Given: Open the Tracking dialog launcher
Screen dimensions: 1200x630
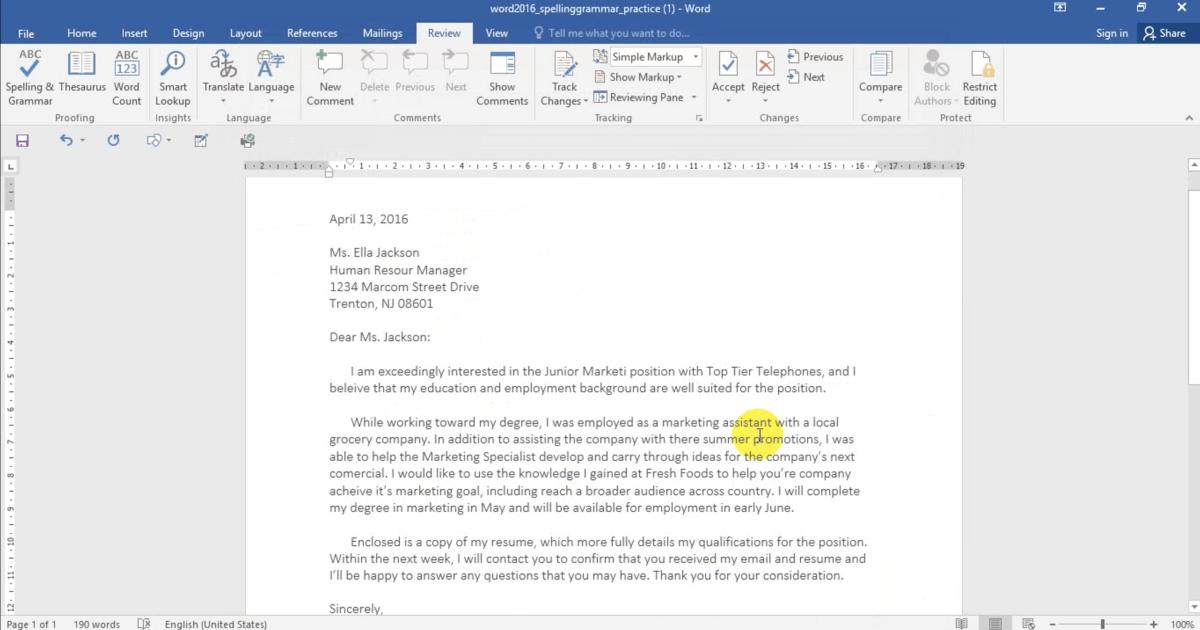Looking at the screenshot, I should point(699,118).
